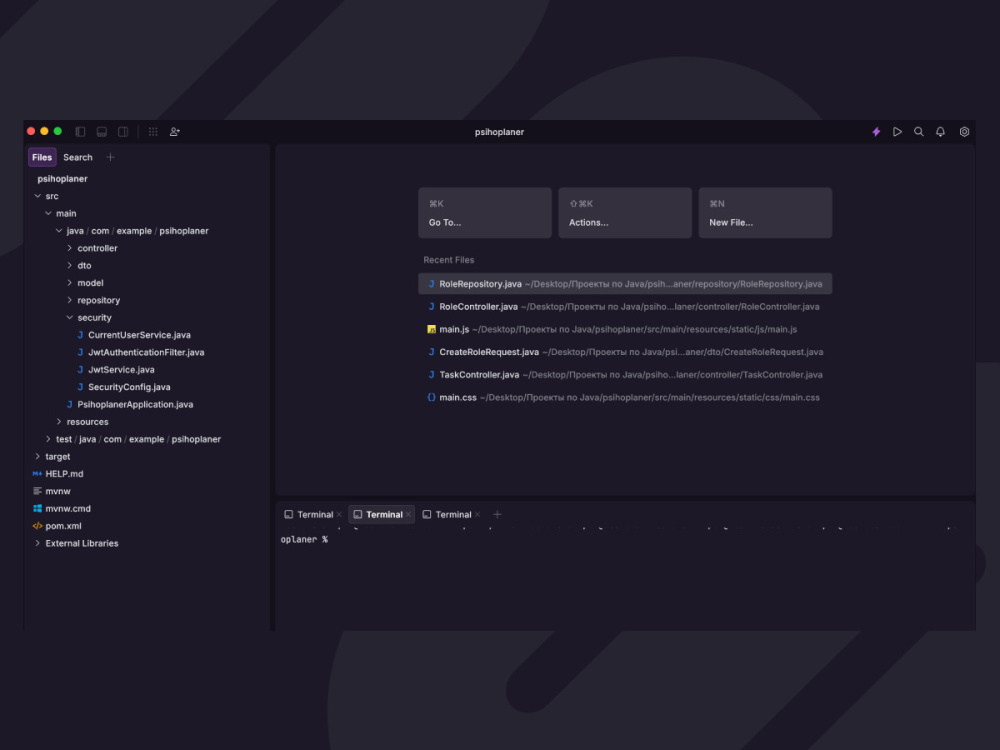Close the first Terminal tab
This screenshot has width=1000, height=750.
pos(339,515)
